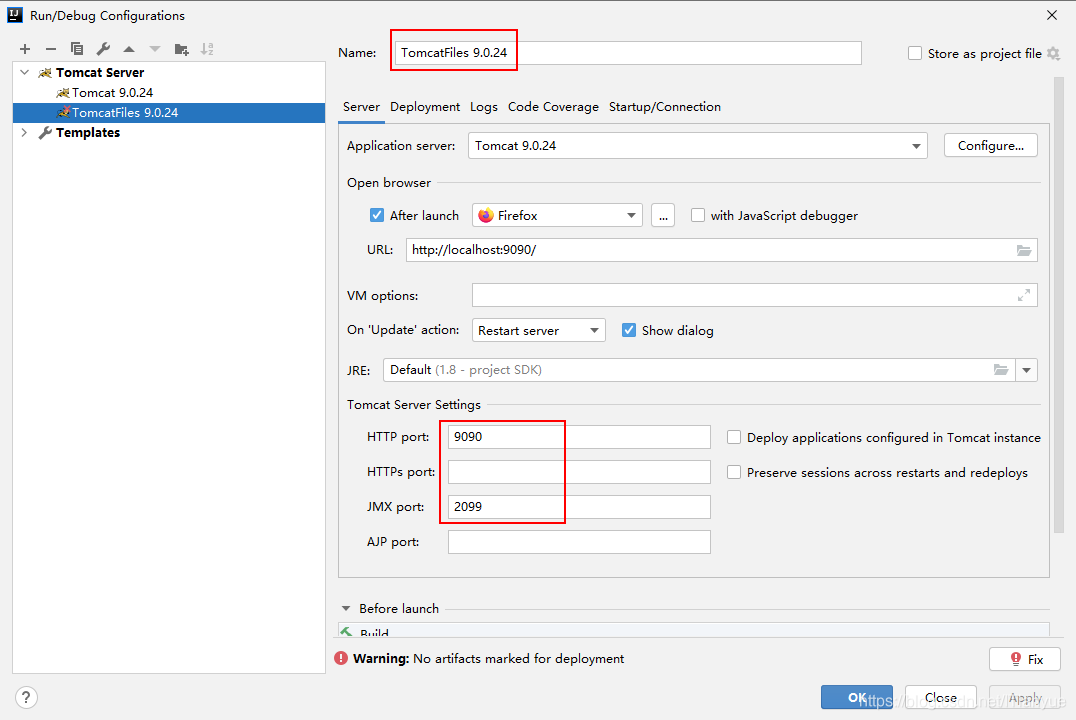Move configuration down with arrow icon
The image size is (1076, 720).
pyautogui.click(x=155, y=49)
